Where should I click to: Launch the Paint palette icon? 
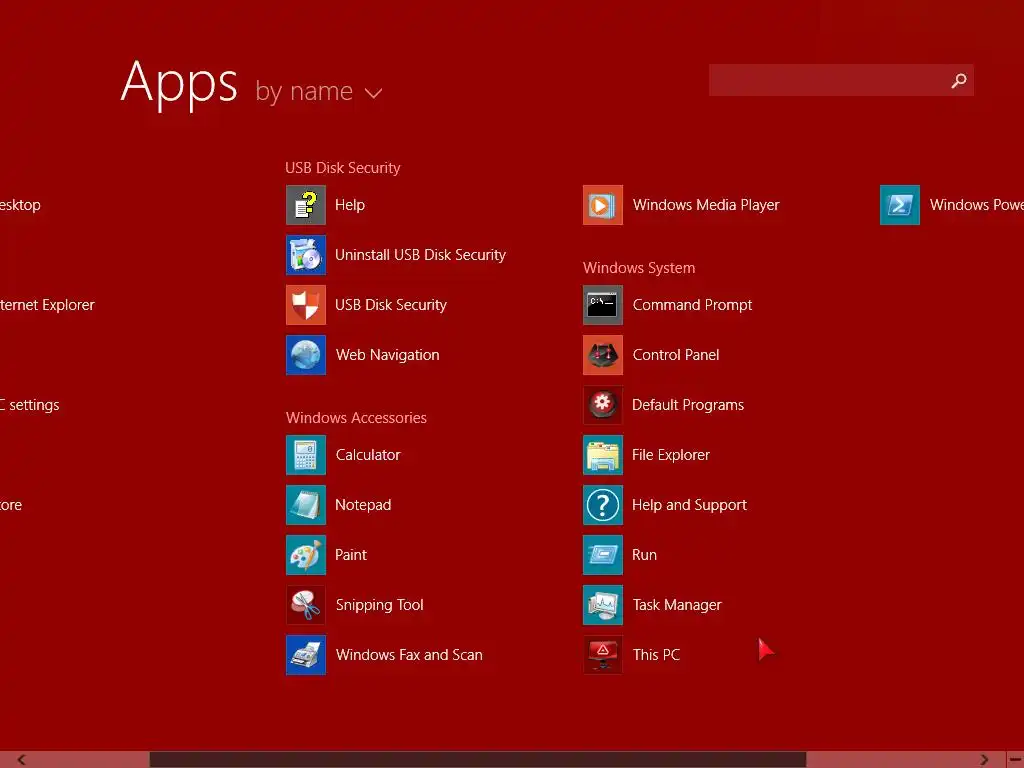(306, 555)
